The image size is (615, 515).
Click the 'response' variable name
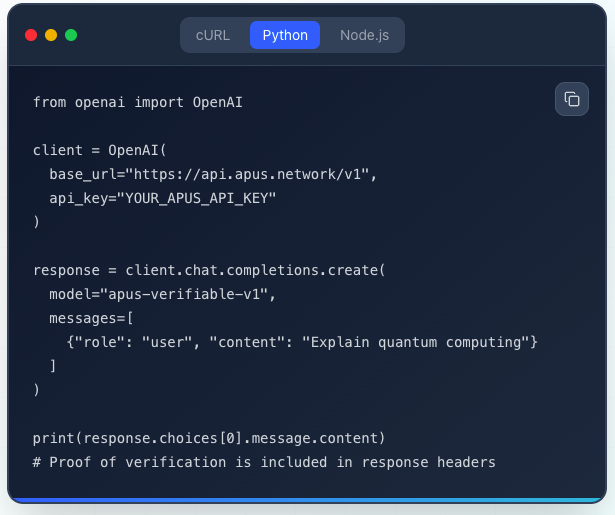(67, 270)
